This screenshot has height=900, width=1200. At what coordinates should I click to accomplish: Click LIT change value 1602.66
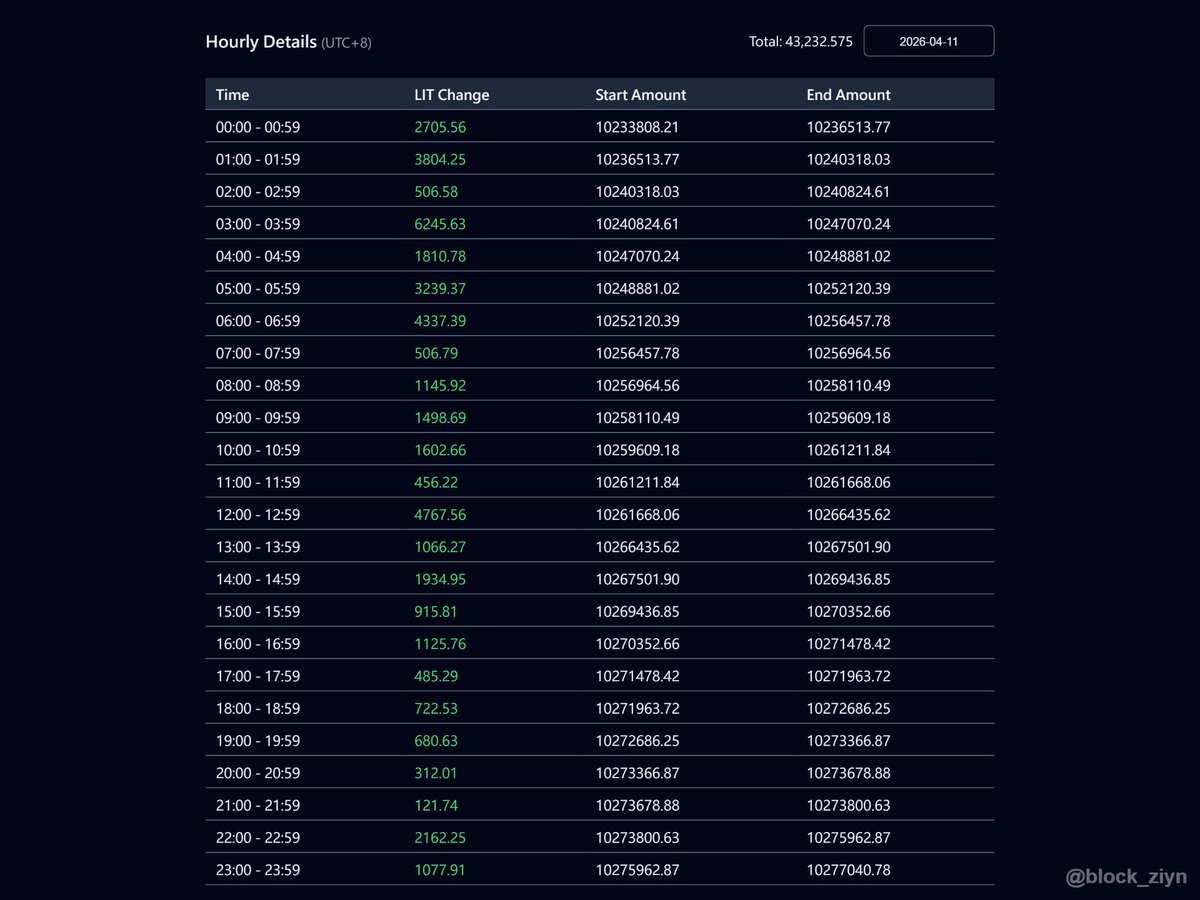tap(440, 450)
